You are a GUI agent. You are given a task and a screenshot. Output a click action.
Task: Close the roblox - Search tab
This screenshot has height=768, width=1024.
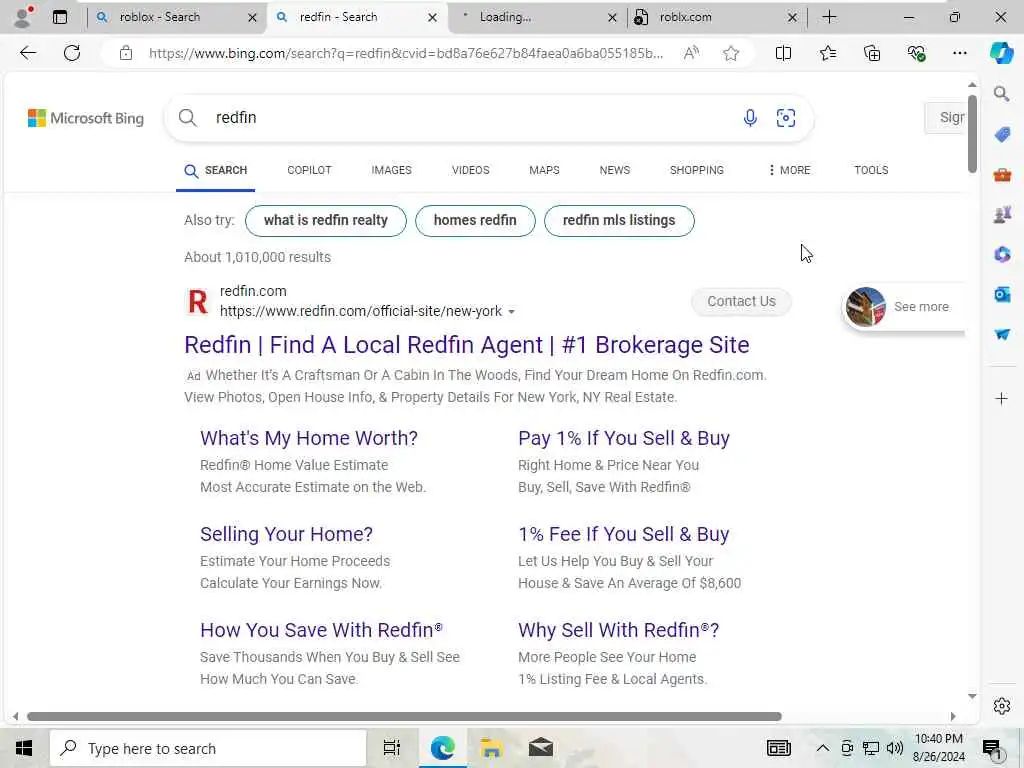click(252, 18)
